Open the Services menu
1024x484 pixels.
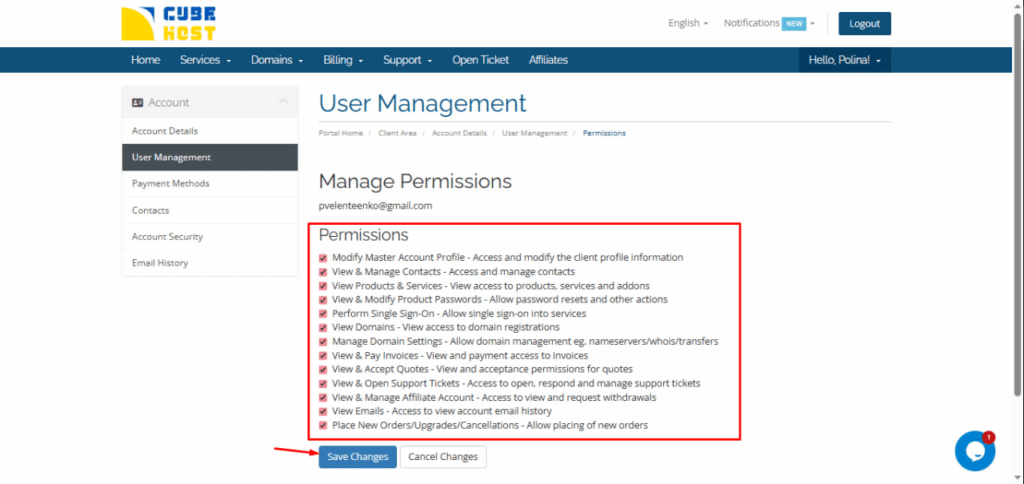[x=205, y=60]
